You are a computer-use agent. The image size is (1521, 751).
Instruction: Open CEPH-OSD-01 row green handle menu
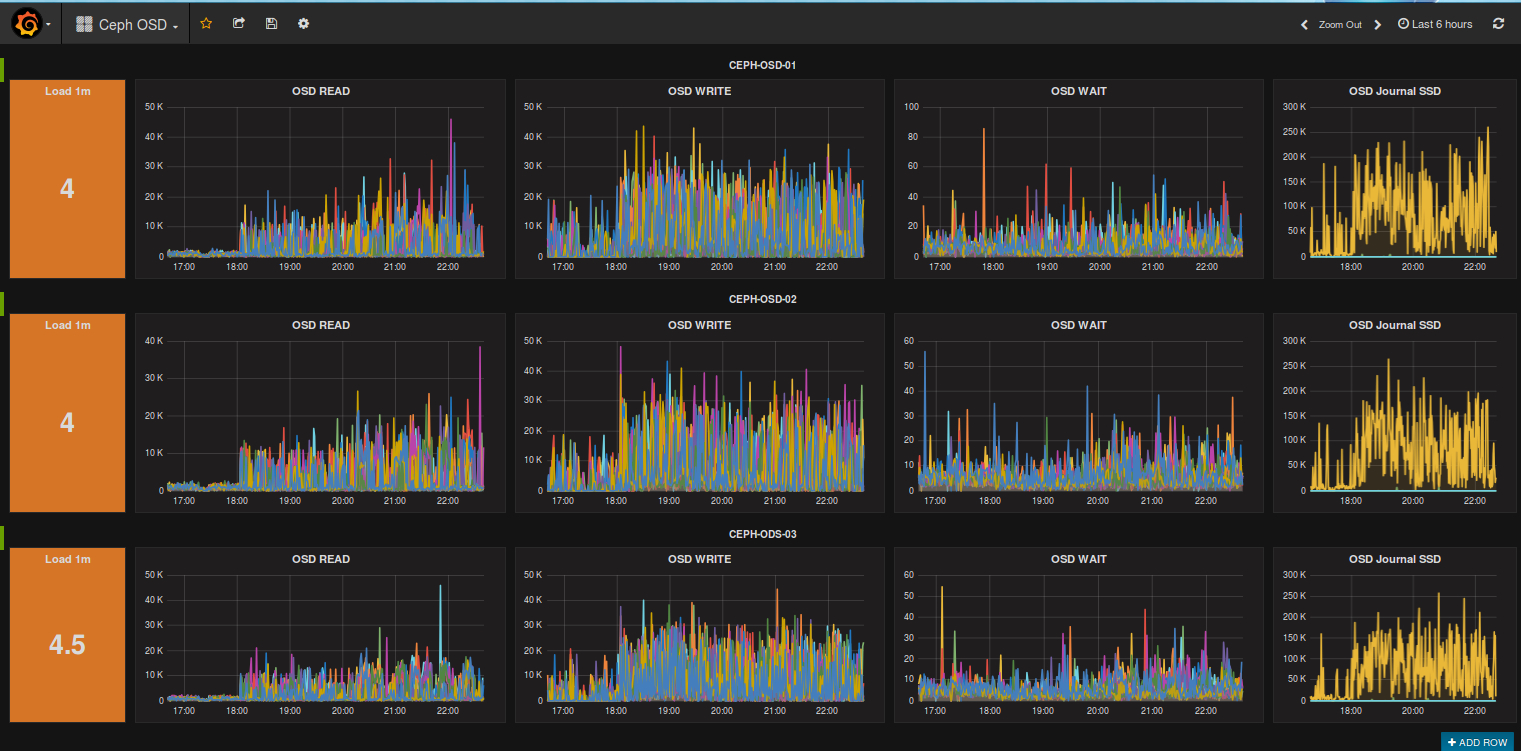[2, 69]
